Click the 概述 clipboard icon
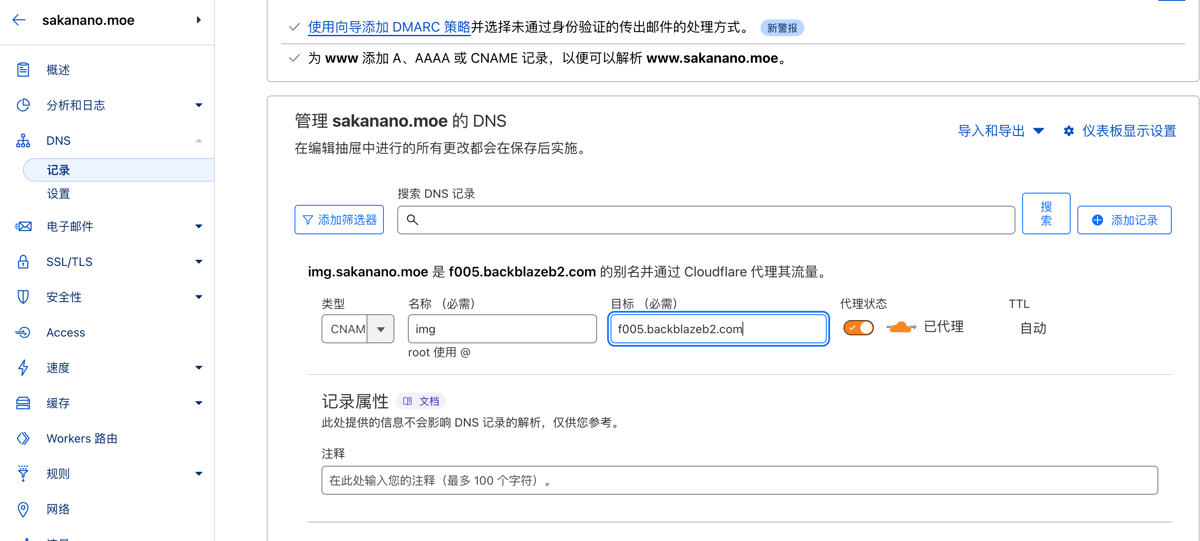Viewport: 1200px width, 541px height. (x=23, y=70)
